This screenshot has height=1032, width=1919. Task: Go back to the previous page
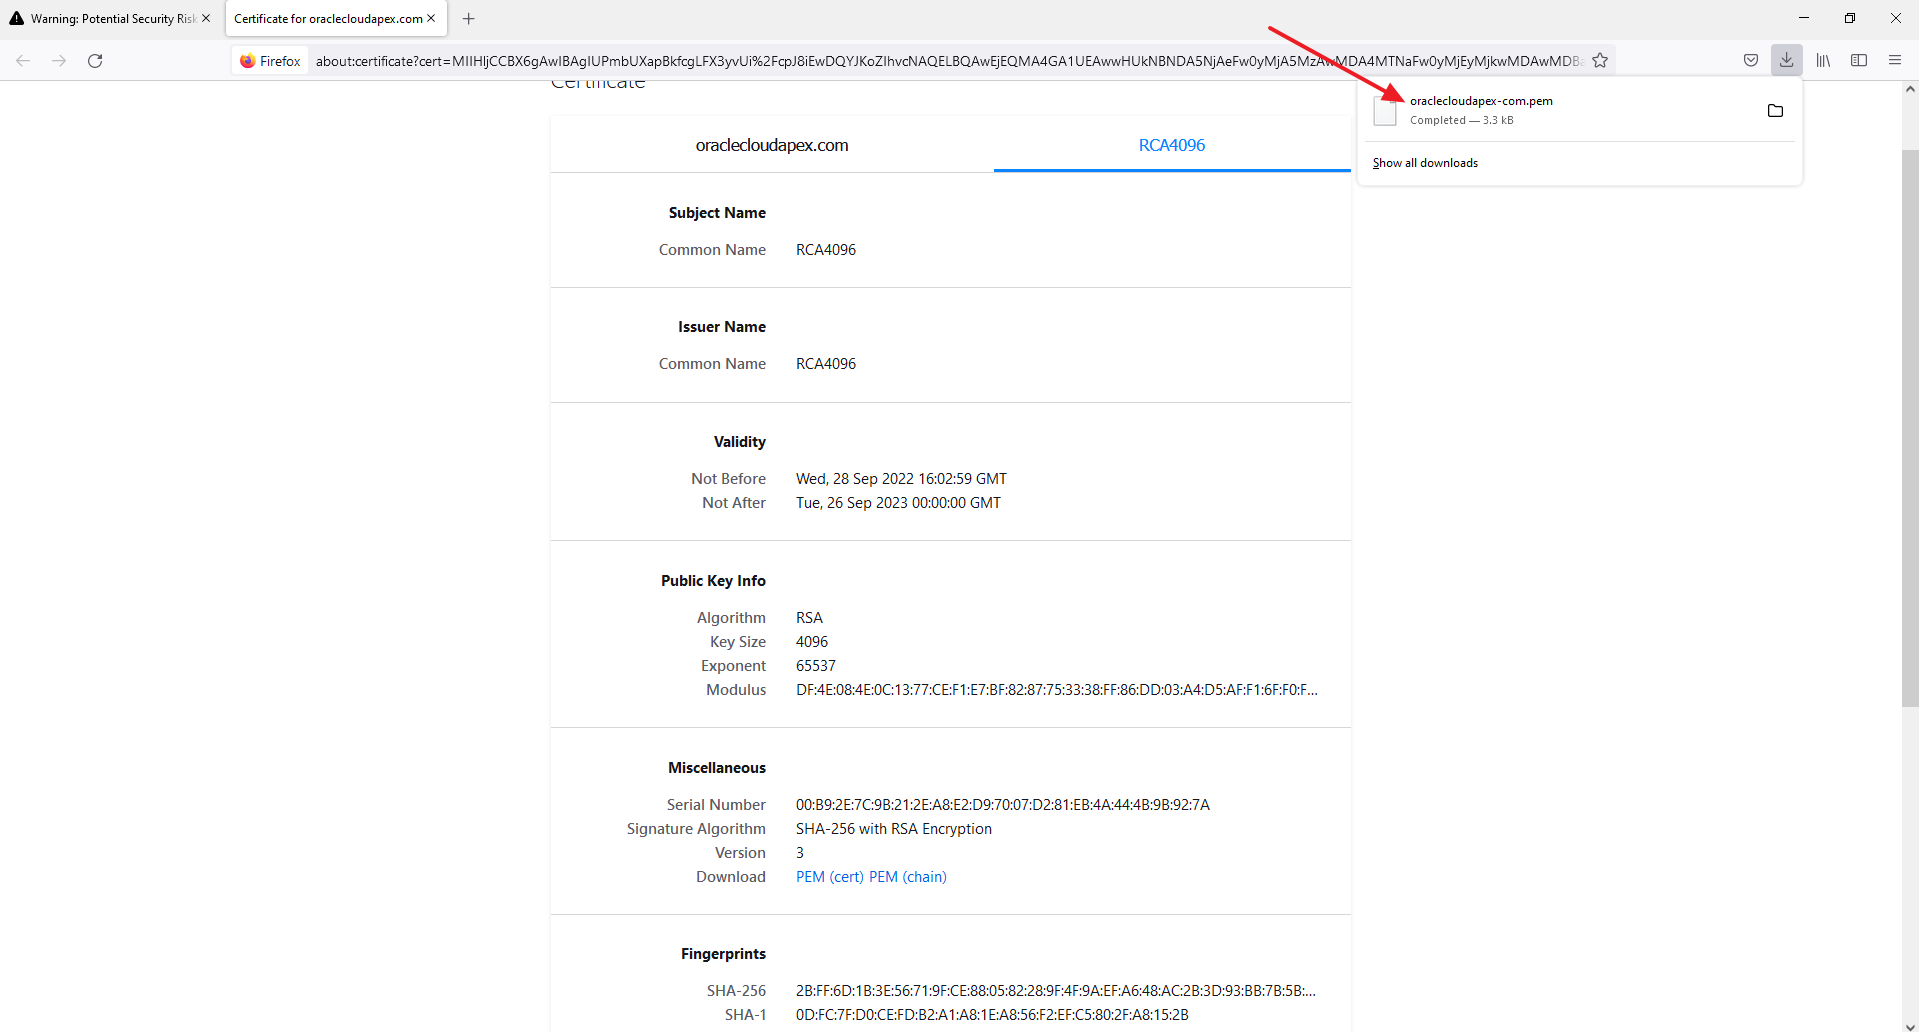23,61
